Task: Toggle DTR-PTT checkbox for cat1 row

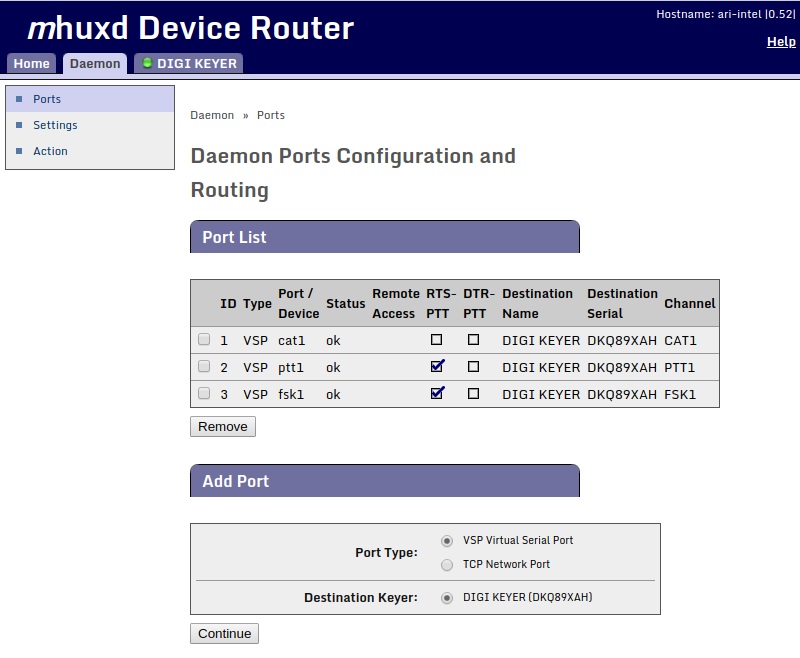Action: point(473,340)
